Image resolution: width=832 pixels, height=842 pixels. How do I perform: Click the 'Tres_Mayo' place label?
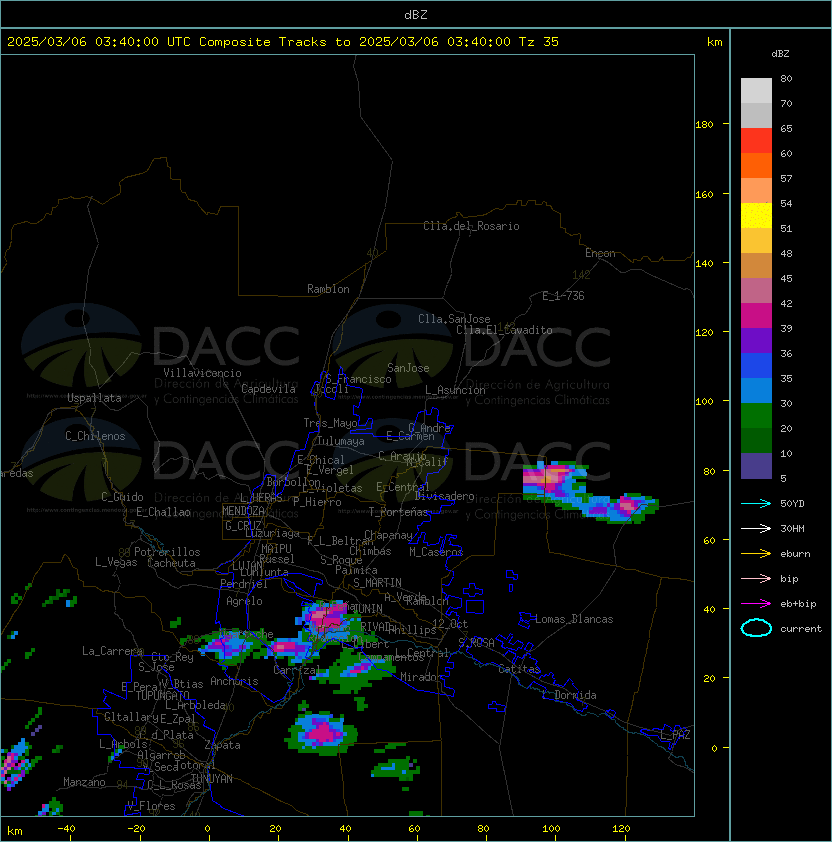click(x=330, y=423)
